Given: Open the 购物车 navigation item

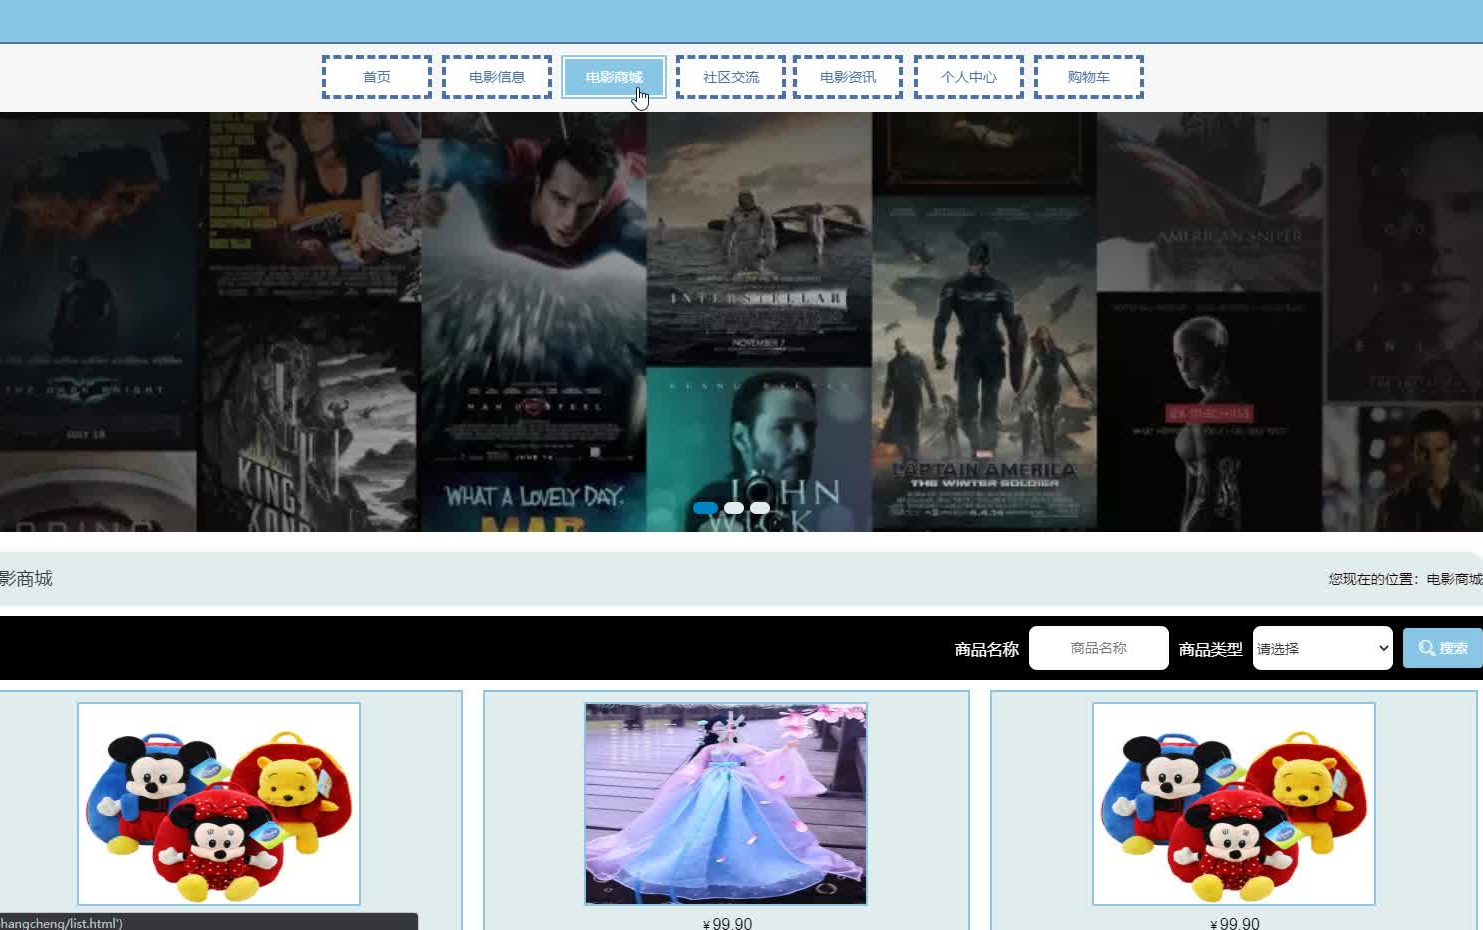Looking at the screenshot, I should click(x=1089, y=77).
